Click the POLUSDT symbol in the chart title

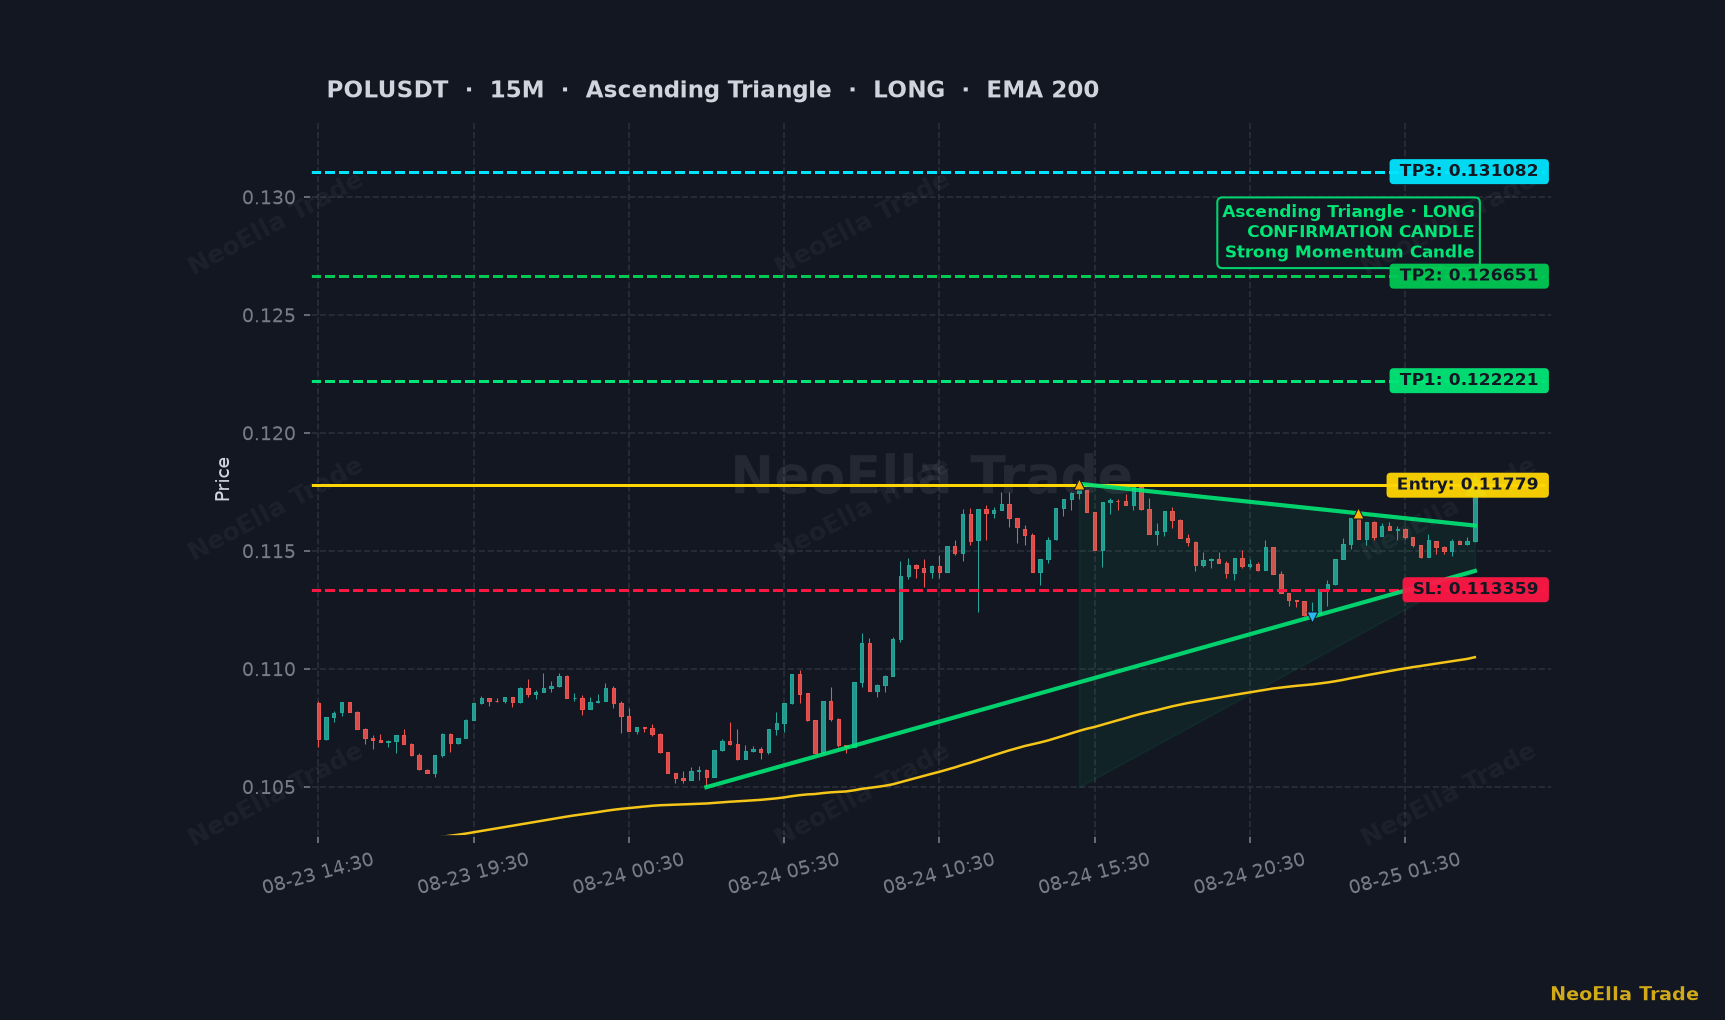387,90
